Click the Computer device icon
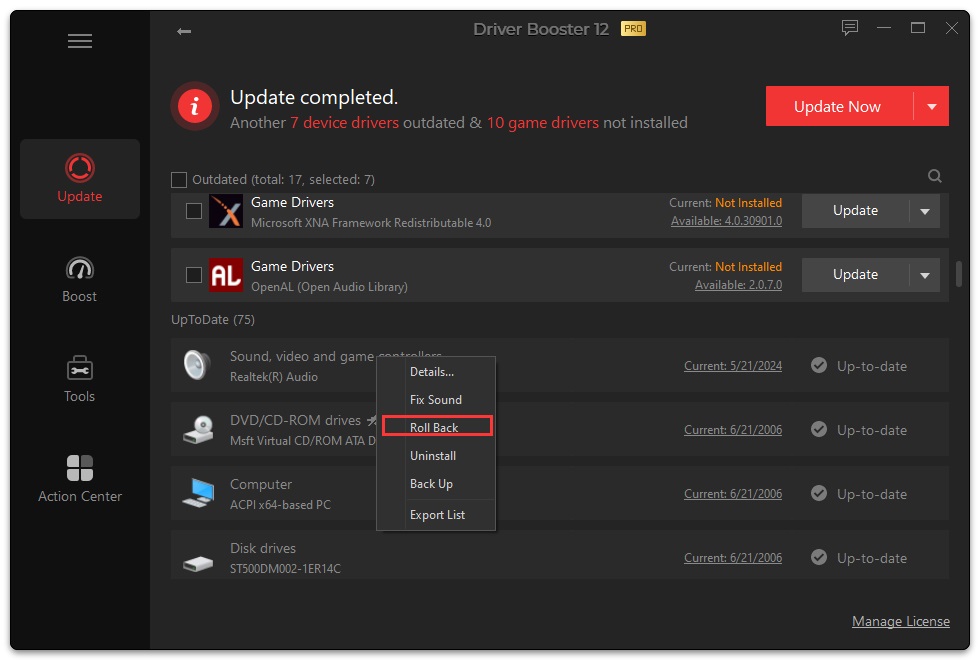The height and width of the screenshot is (660, 980). point(199,493)
